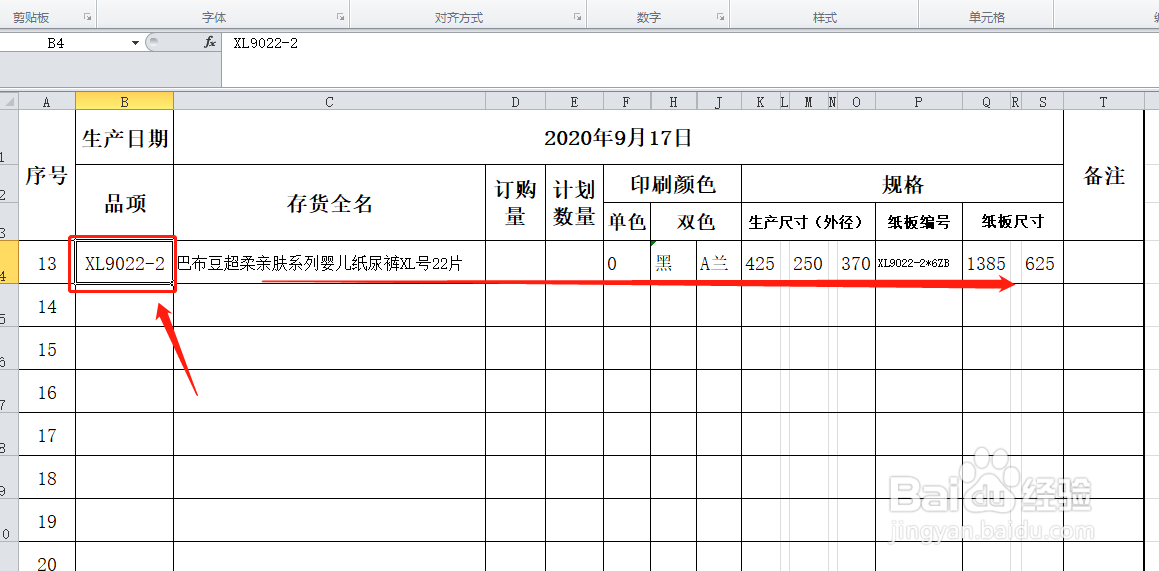This screenshot has height=571, width=1159.
Task: Click the cell showing 黑
Action: pyautogui.click(x=673, y=262)
